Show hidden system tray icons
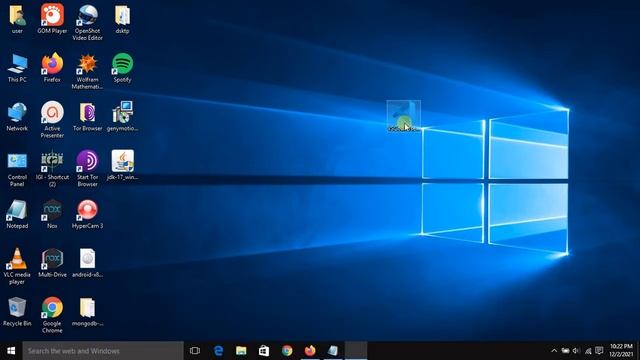 554,351
